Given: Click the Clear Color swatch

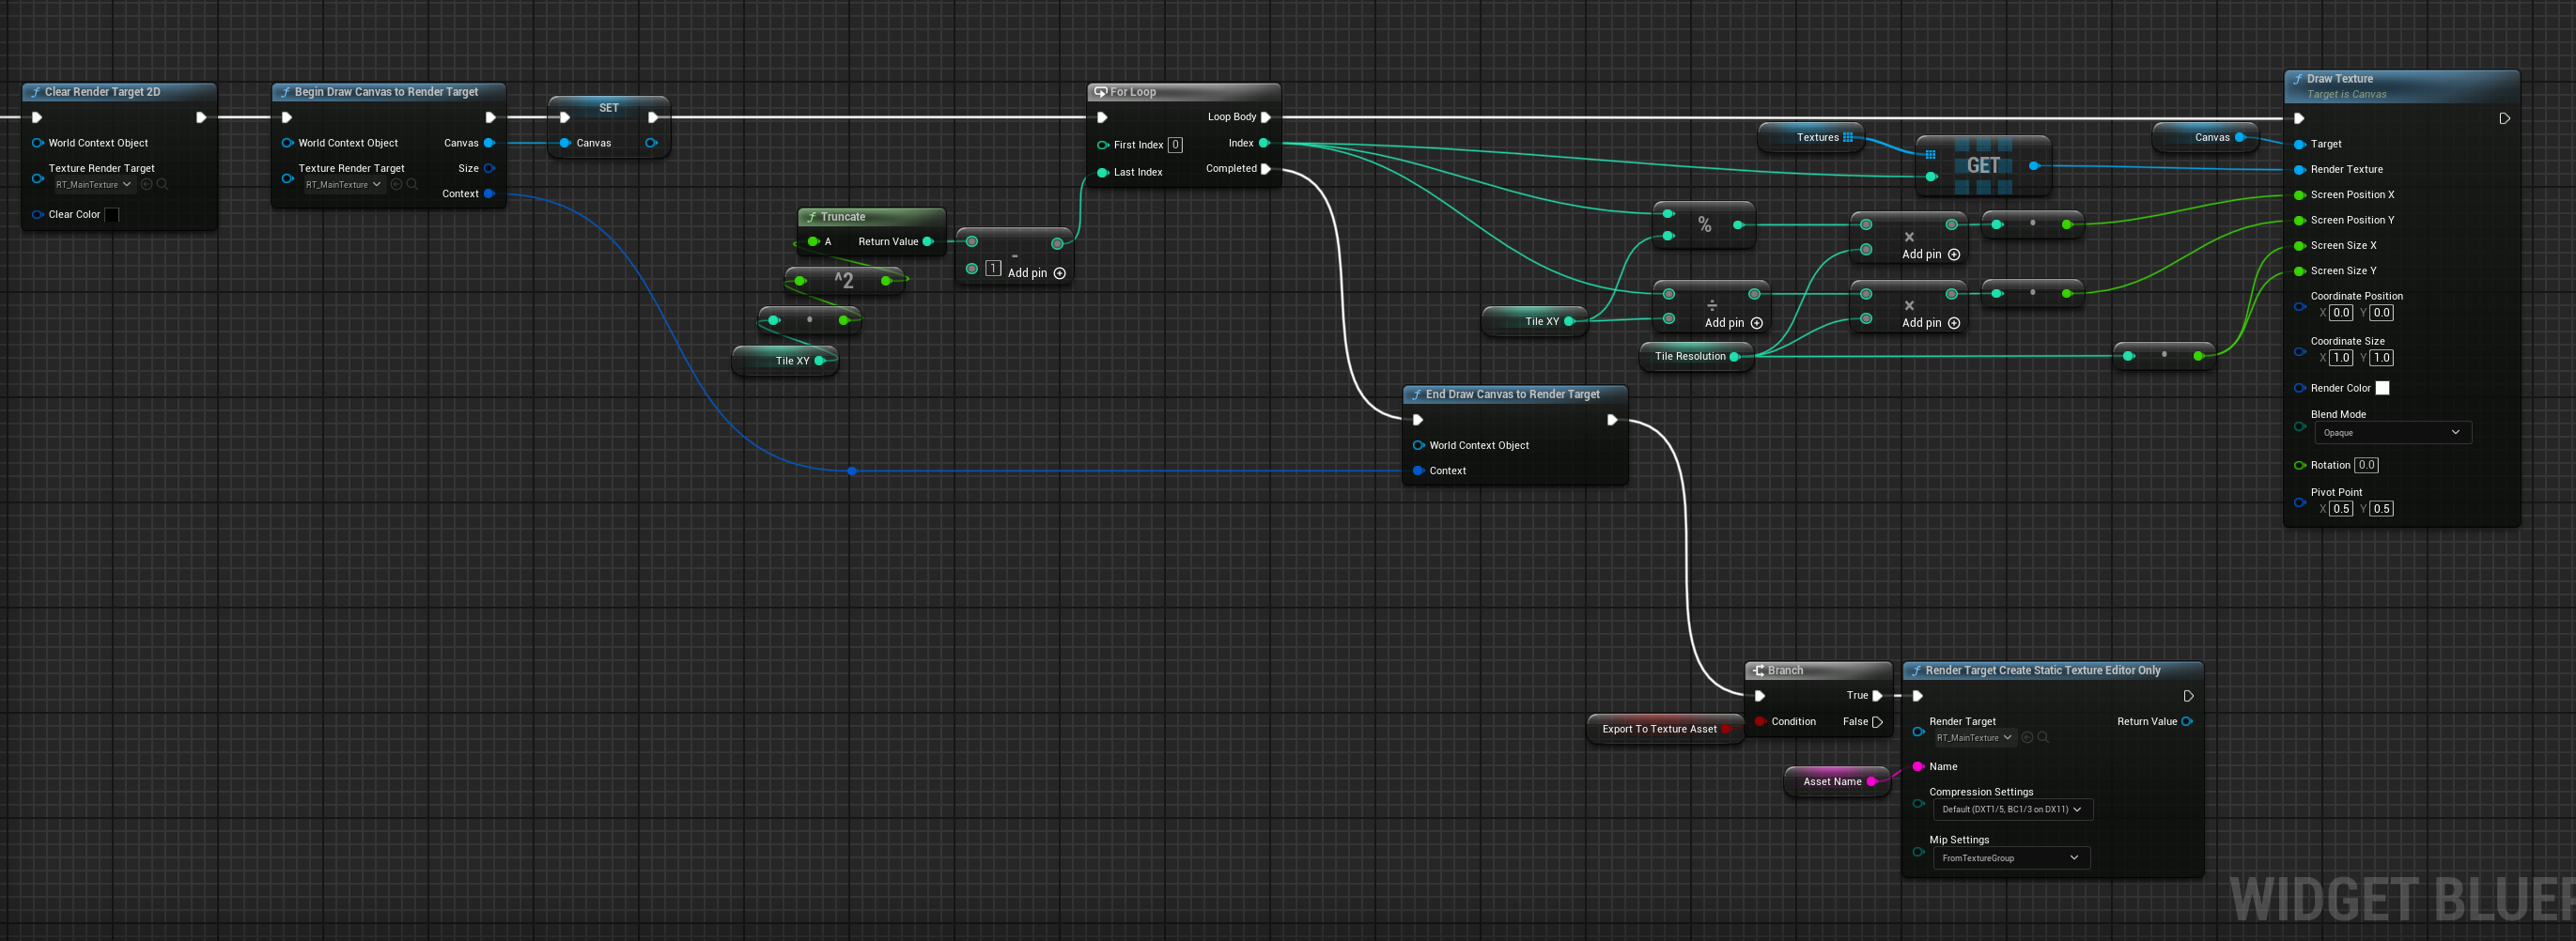Looking at the screenshot, I should point(112,214).
